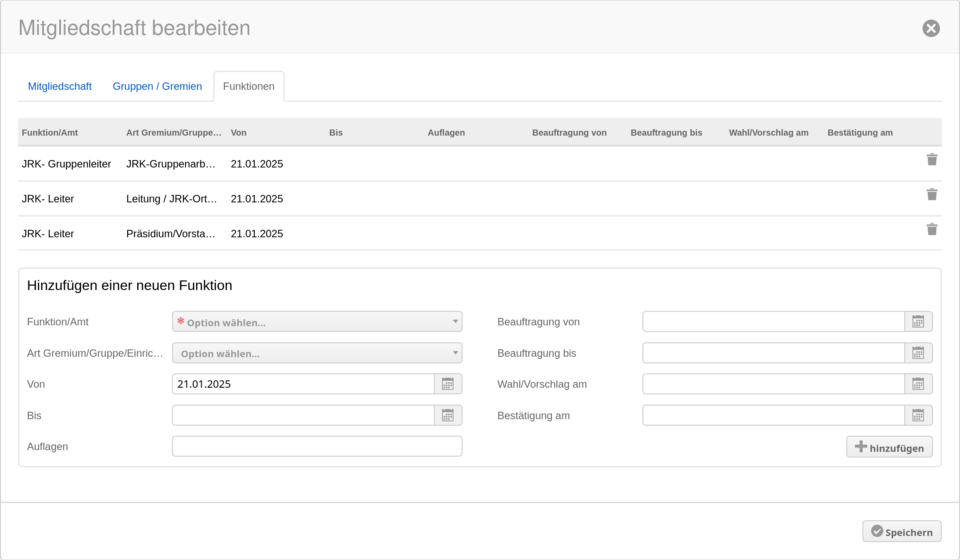The width and height of the screenshot is (960, 560).
Task: Delete the Leitung / JRK-Ort row
Action: 931,195
